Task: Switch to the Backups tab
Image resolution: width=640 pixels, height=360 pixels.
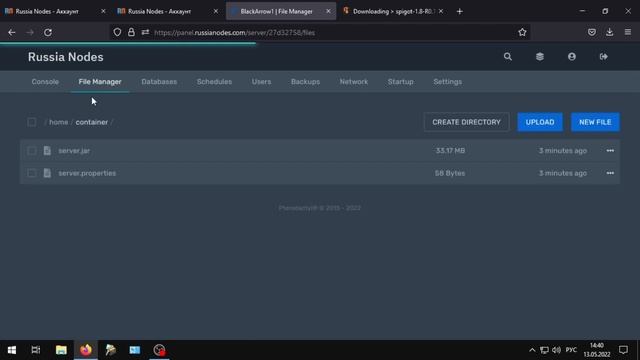Action: [x=305, y=82]
